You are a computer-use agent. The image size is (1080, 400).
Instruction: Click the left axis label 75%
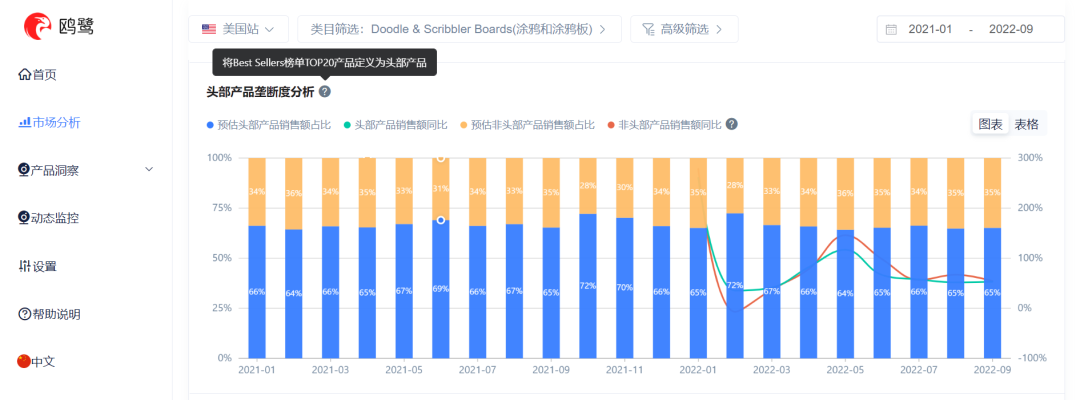pos(222,208)
